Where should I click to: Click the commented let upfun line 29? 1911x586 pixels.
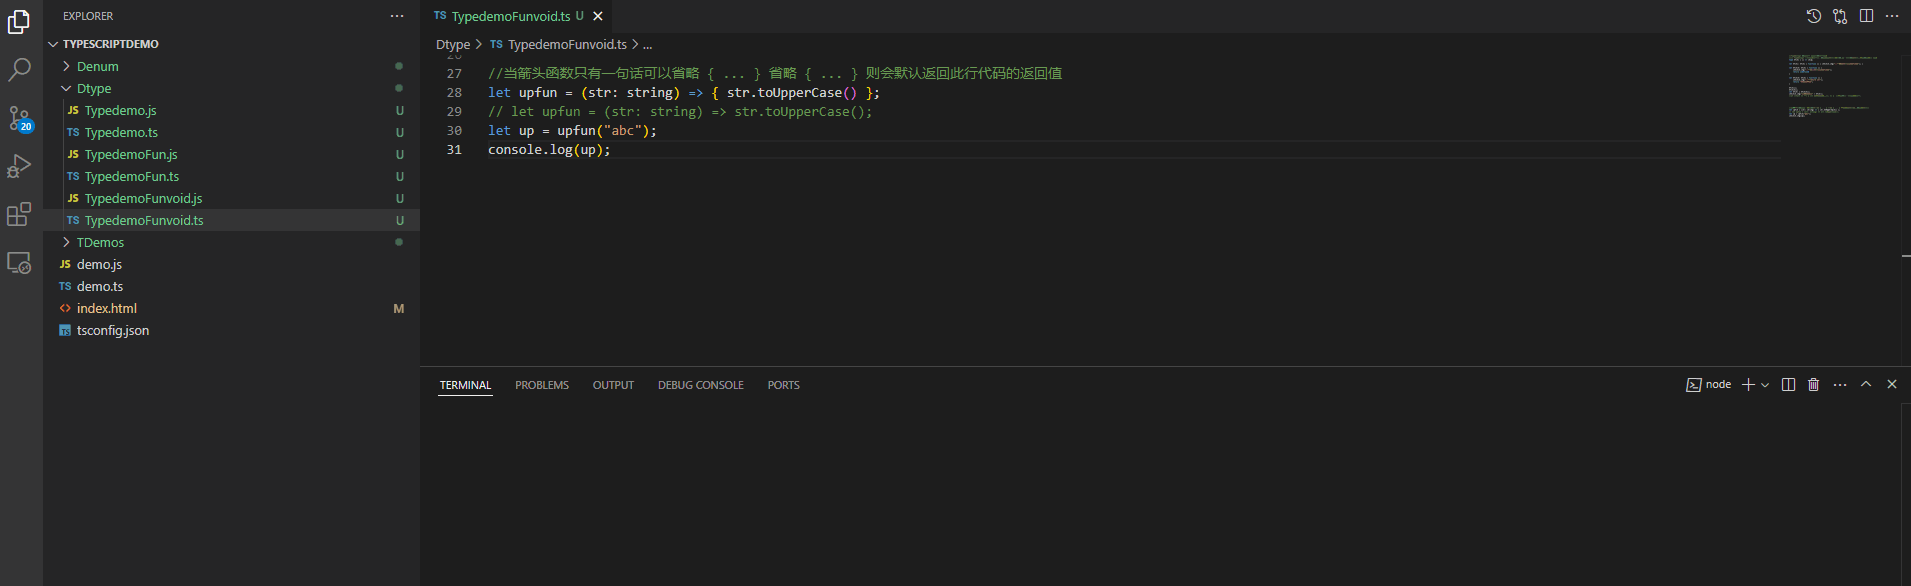[680, 112]
